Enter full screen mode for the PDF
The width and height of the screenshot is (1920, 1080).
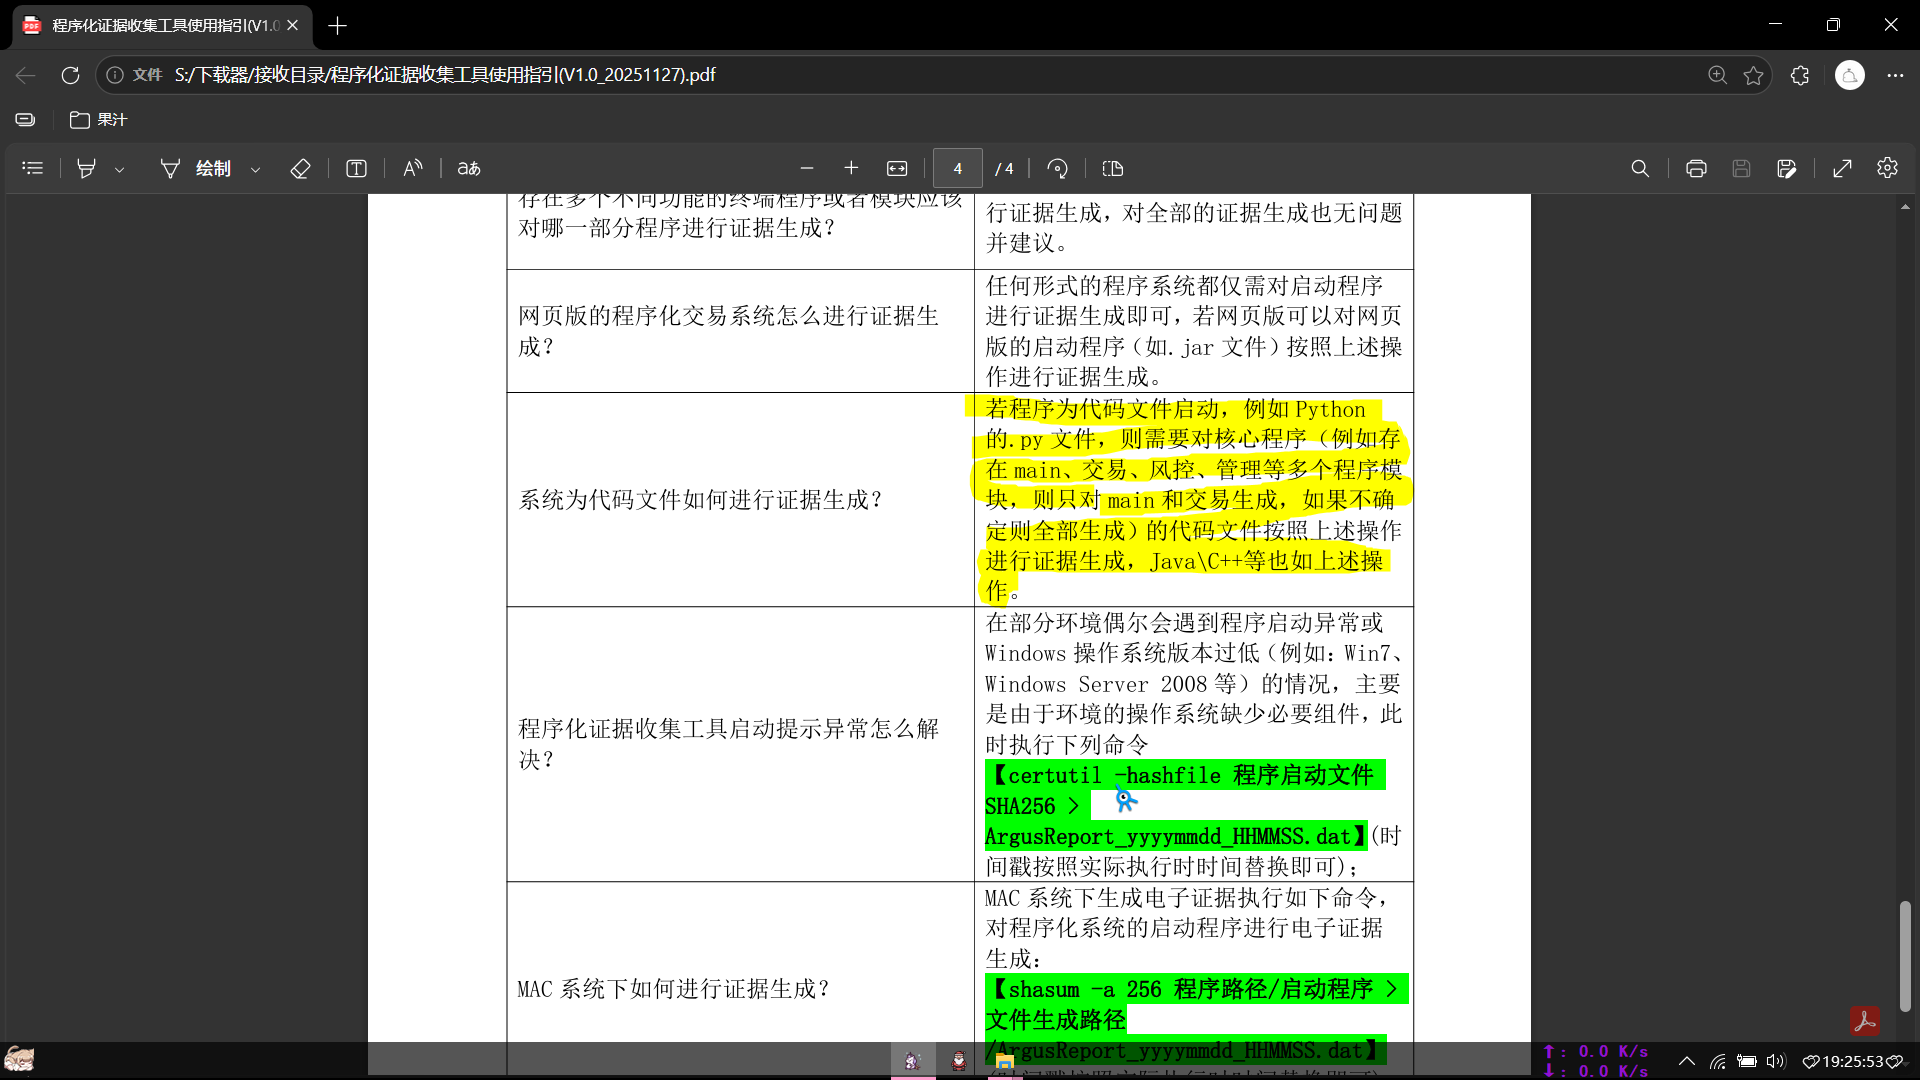click(1842, 168)
